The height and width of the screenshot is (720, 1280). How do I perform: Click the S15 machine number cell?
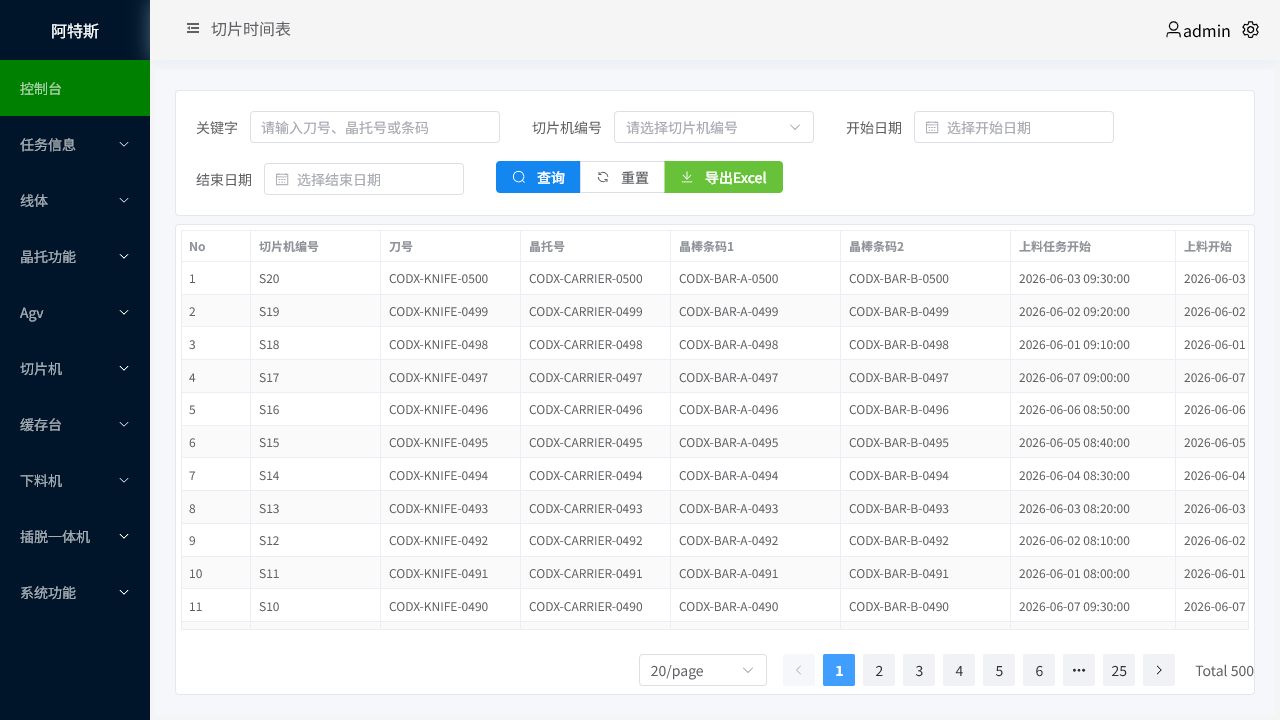coord(316,442)
